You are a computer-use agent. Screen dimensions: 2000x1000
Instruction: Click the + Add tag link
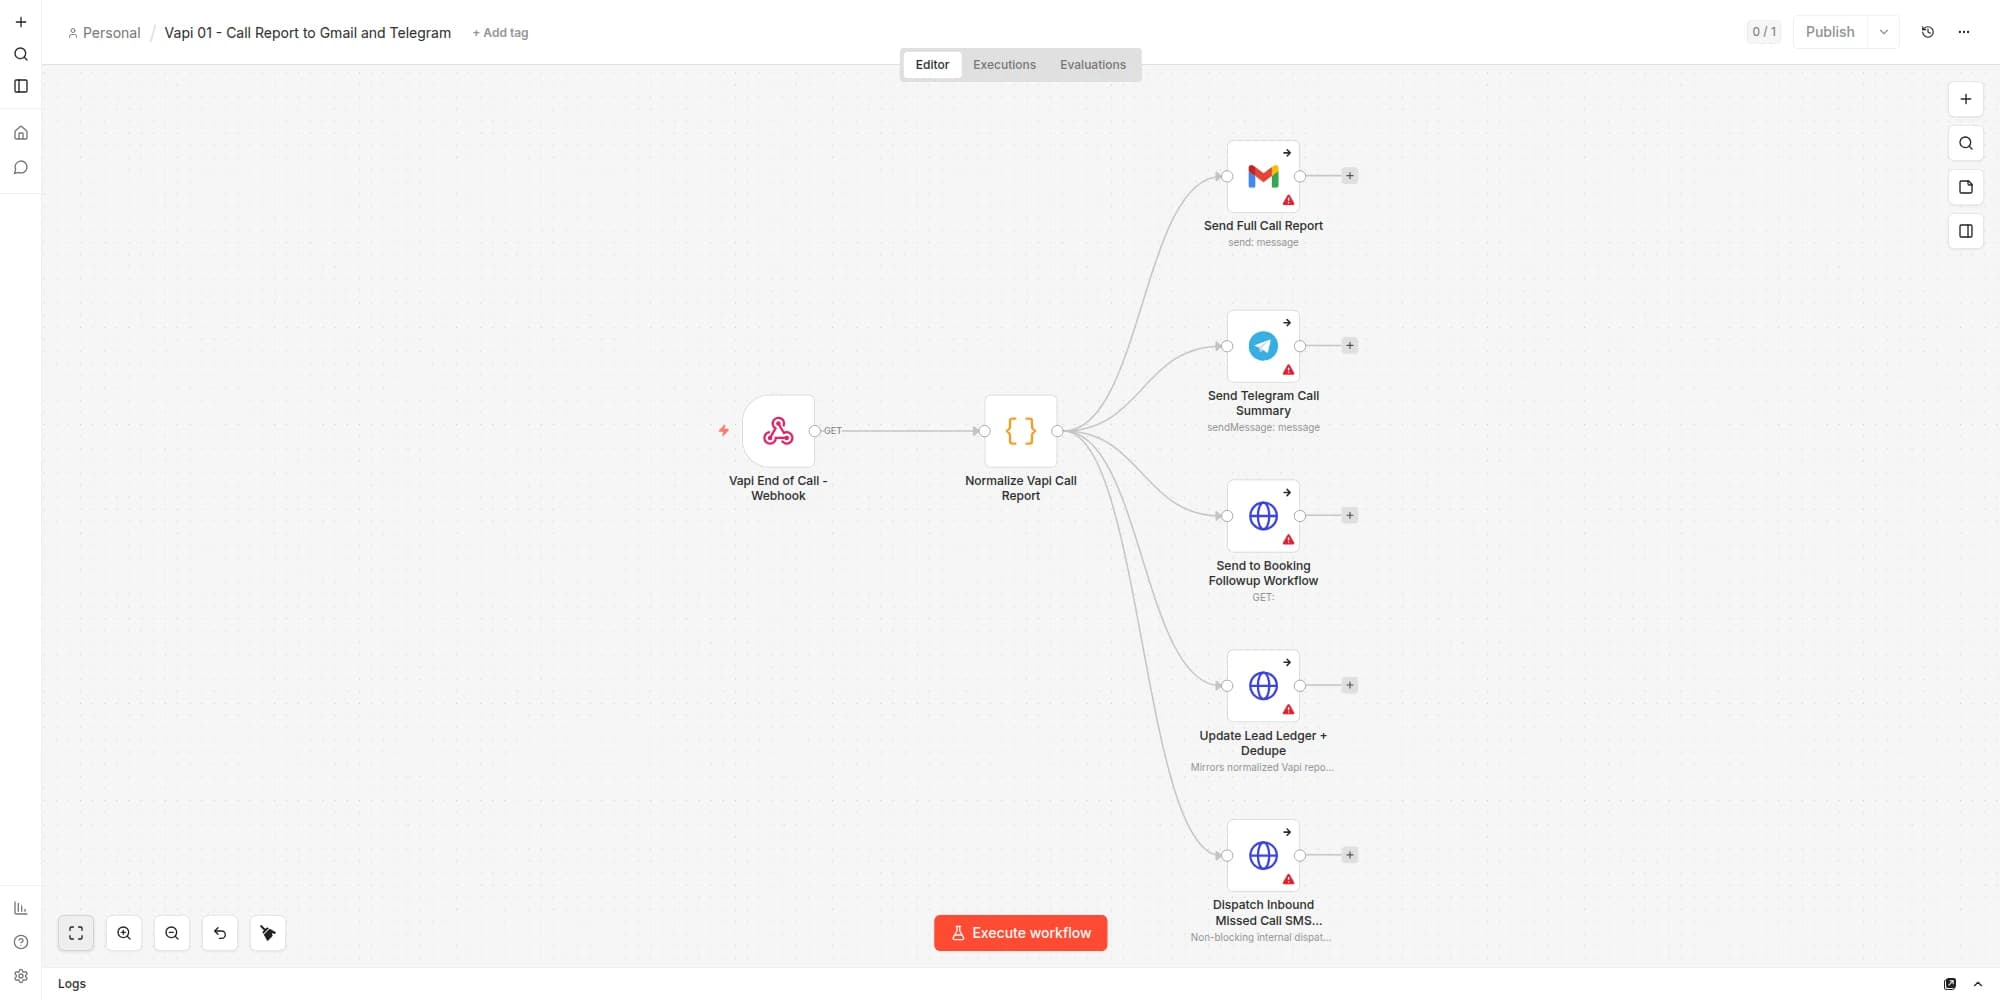pyautogui.click(x=500, y=33)
